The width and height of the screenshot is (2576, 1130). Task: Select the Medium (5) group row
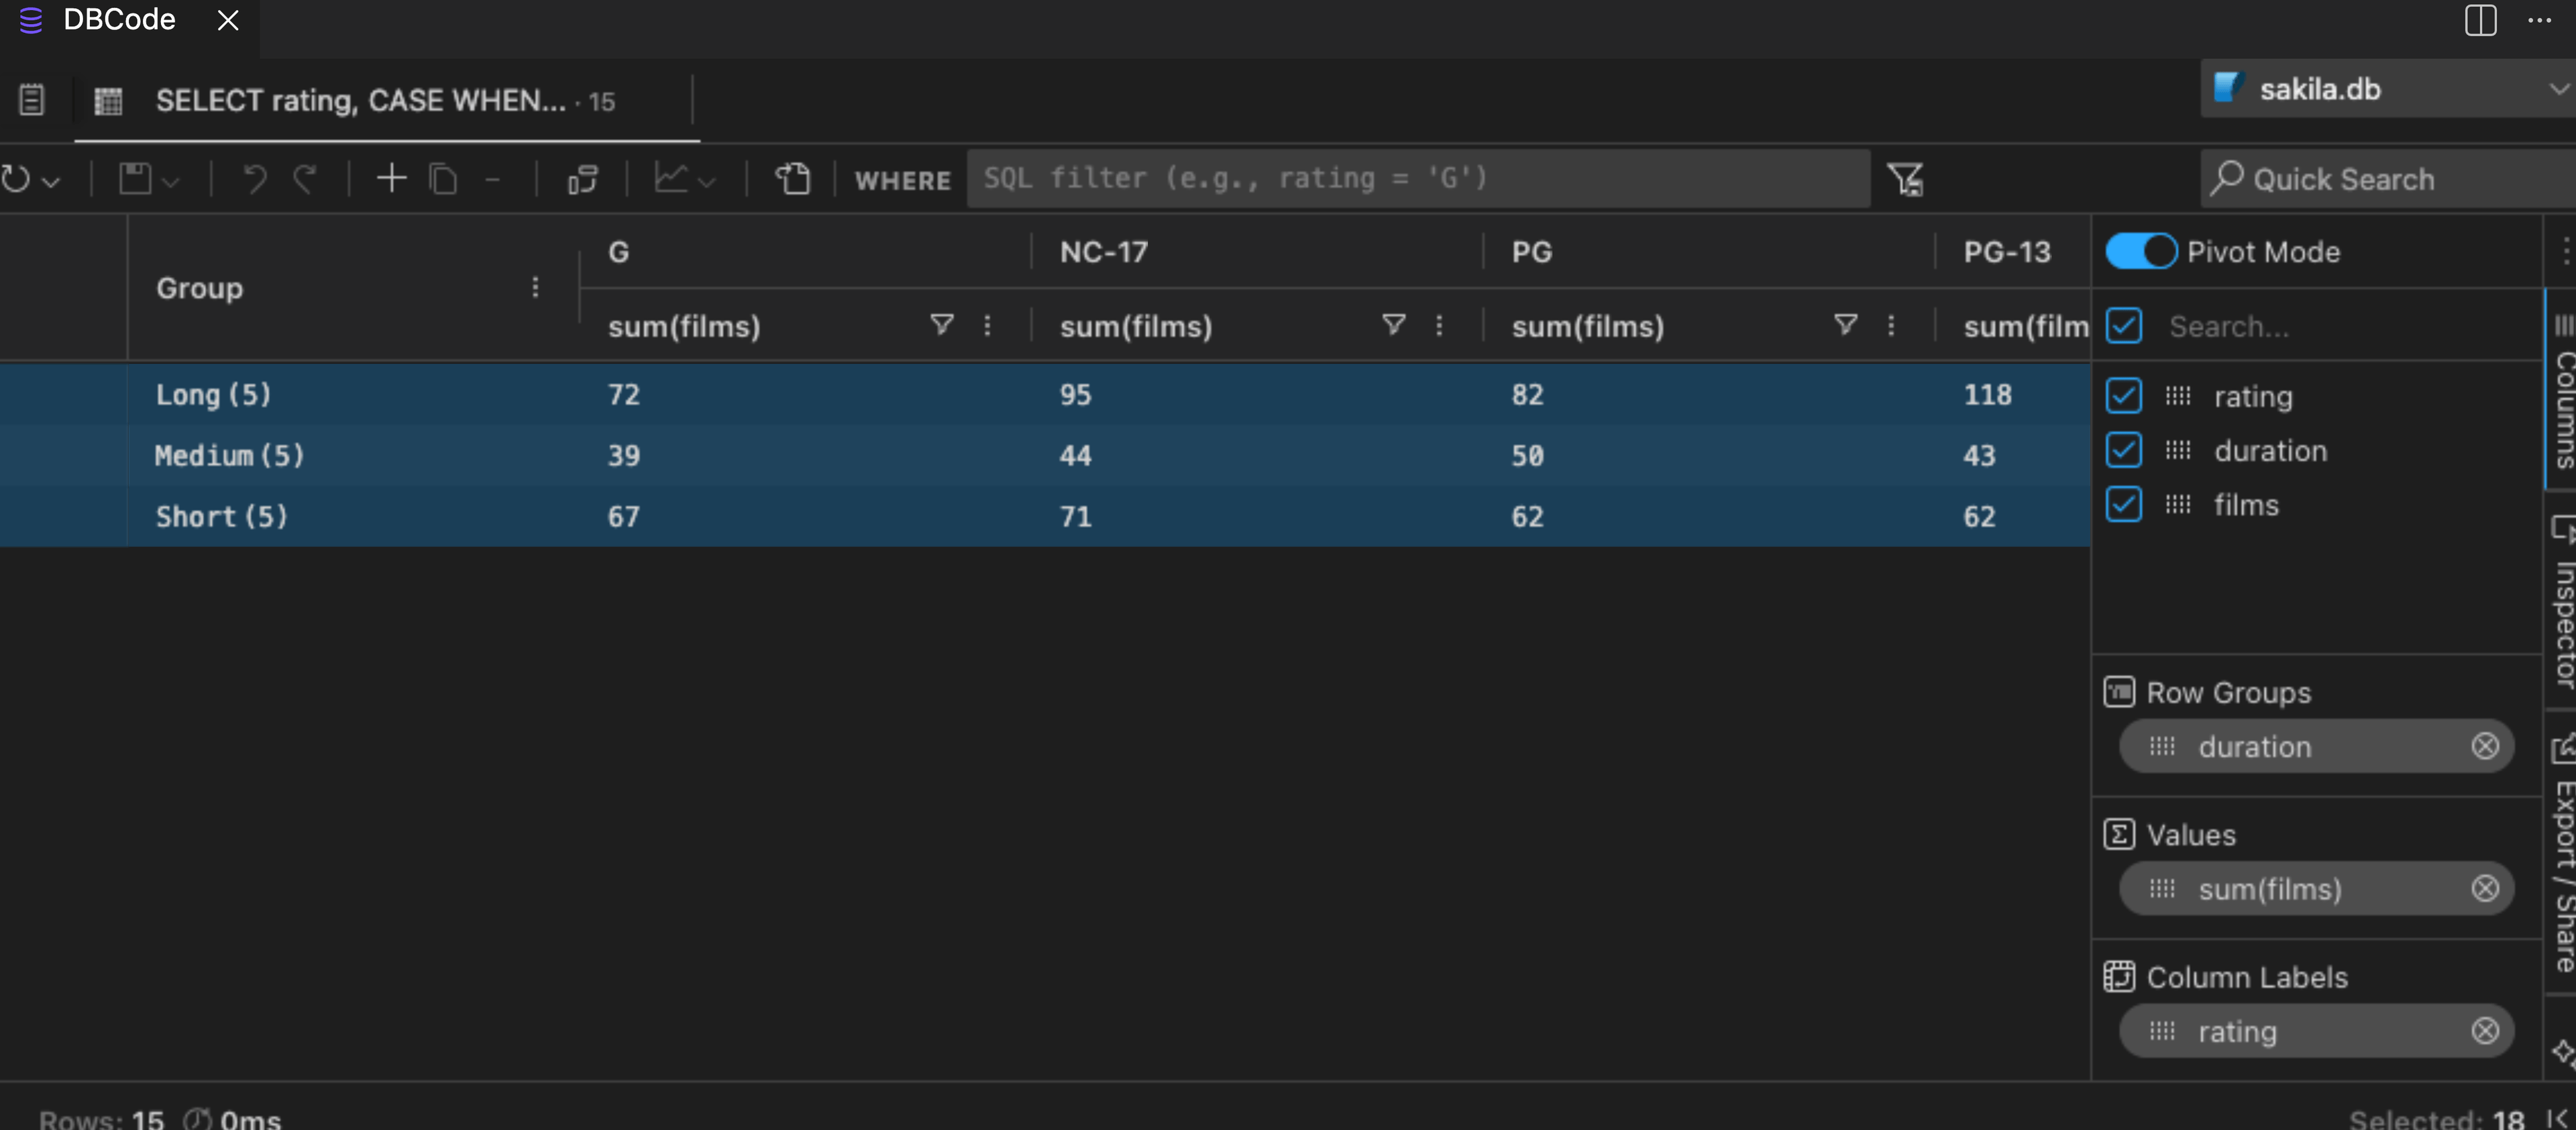[230, 456]
